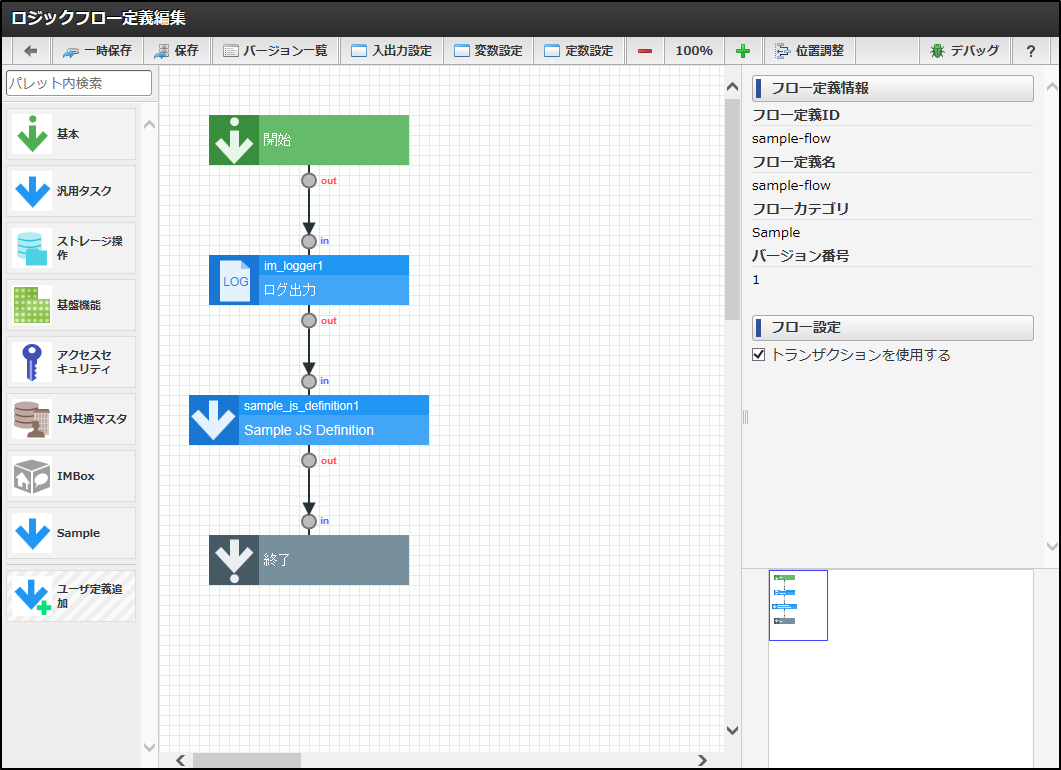Screen dimensions: 1061x770
Task: Click the palette scroll down chevron
Action: click(150, 747)
